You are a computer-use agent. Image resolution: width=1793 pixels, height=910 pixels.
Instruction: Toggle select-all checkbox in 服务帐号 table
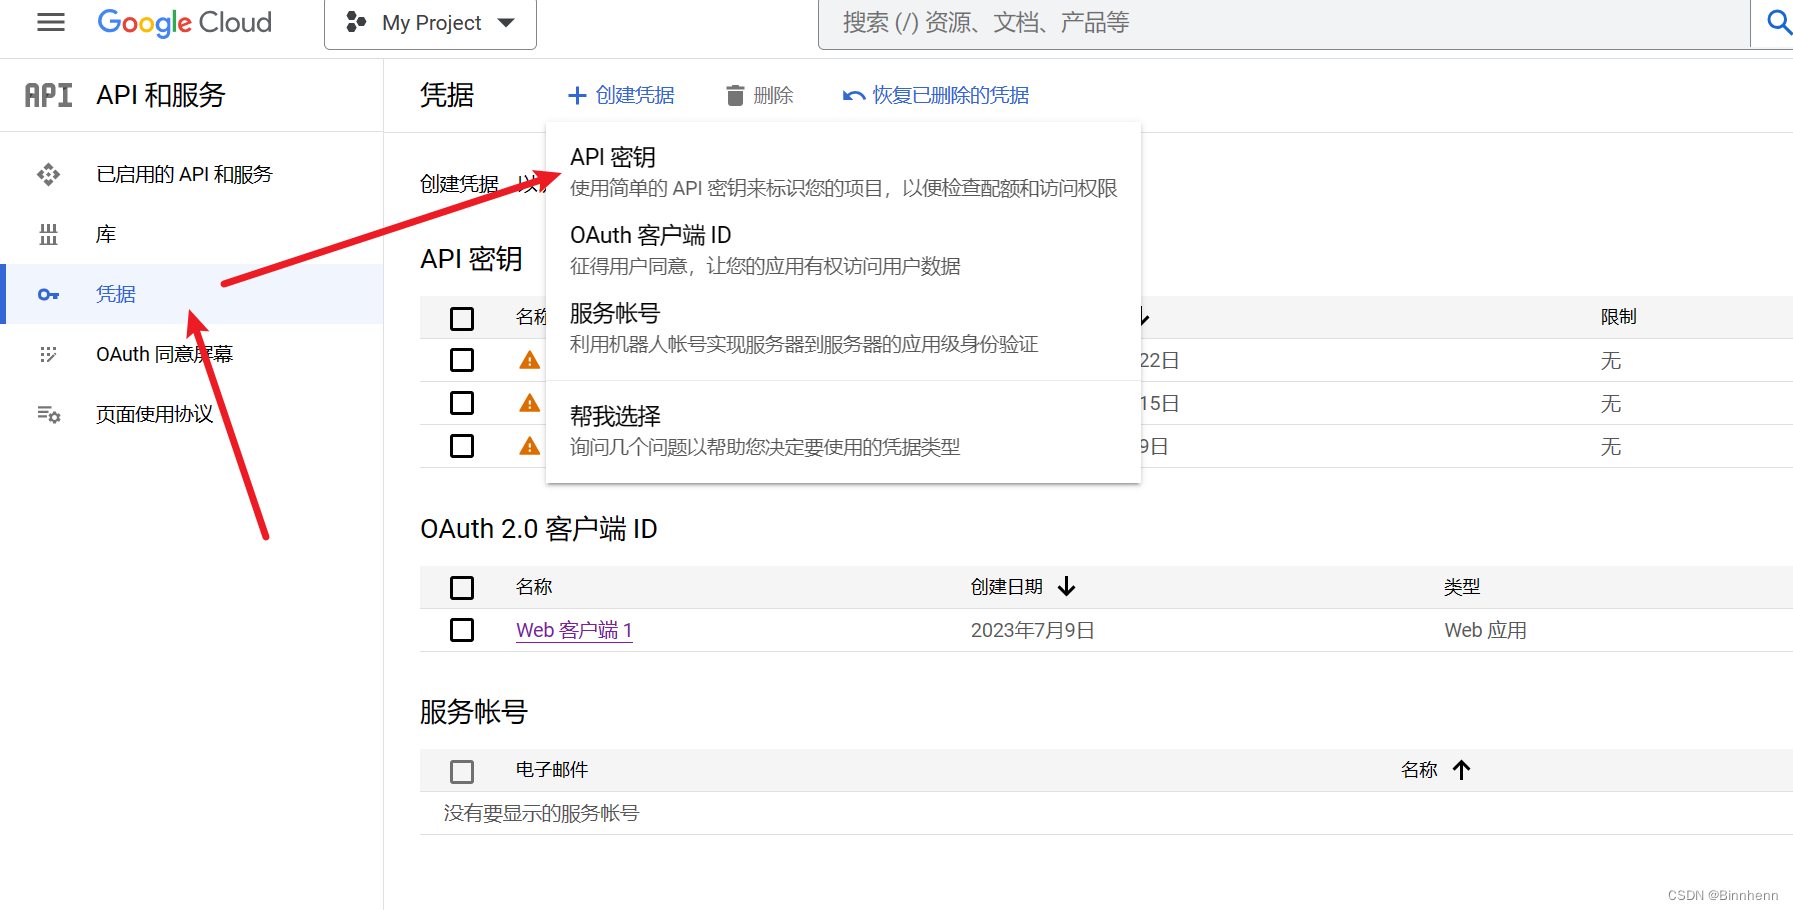coord(462,772)
